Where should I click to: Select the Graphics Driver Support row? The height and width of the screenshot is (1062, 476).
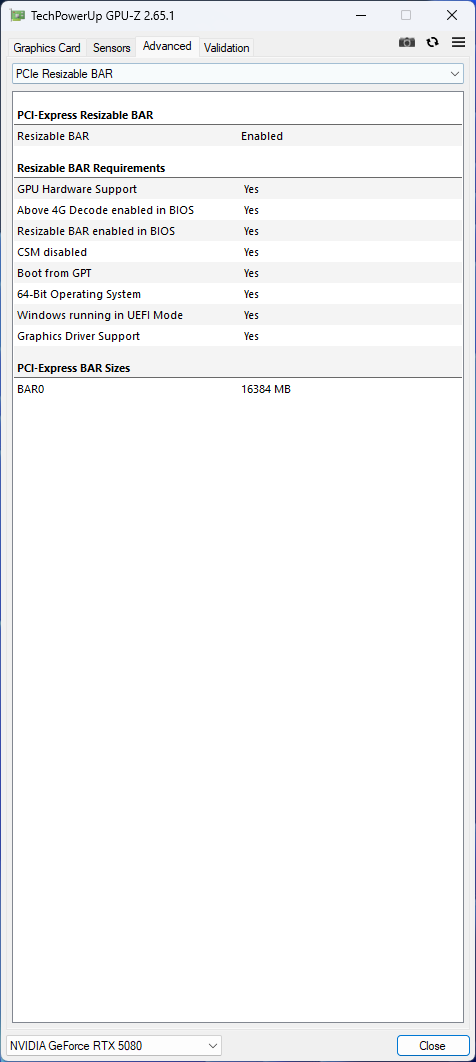click(x=238, y=336)
